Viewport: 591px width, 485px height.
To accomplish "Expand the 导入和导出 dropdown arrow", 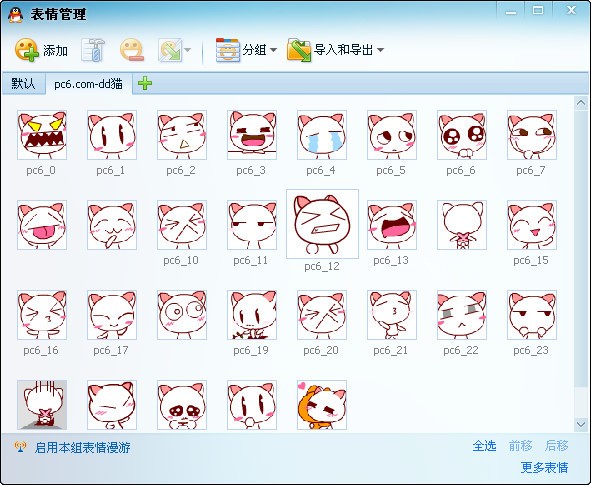I will (x=380, y=50).
